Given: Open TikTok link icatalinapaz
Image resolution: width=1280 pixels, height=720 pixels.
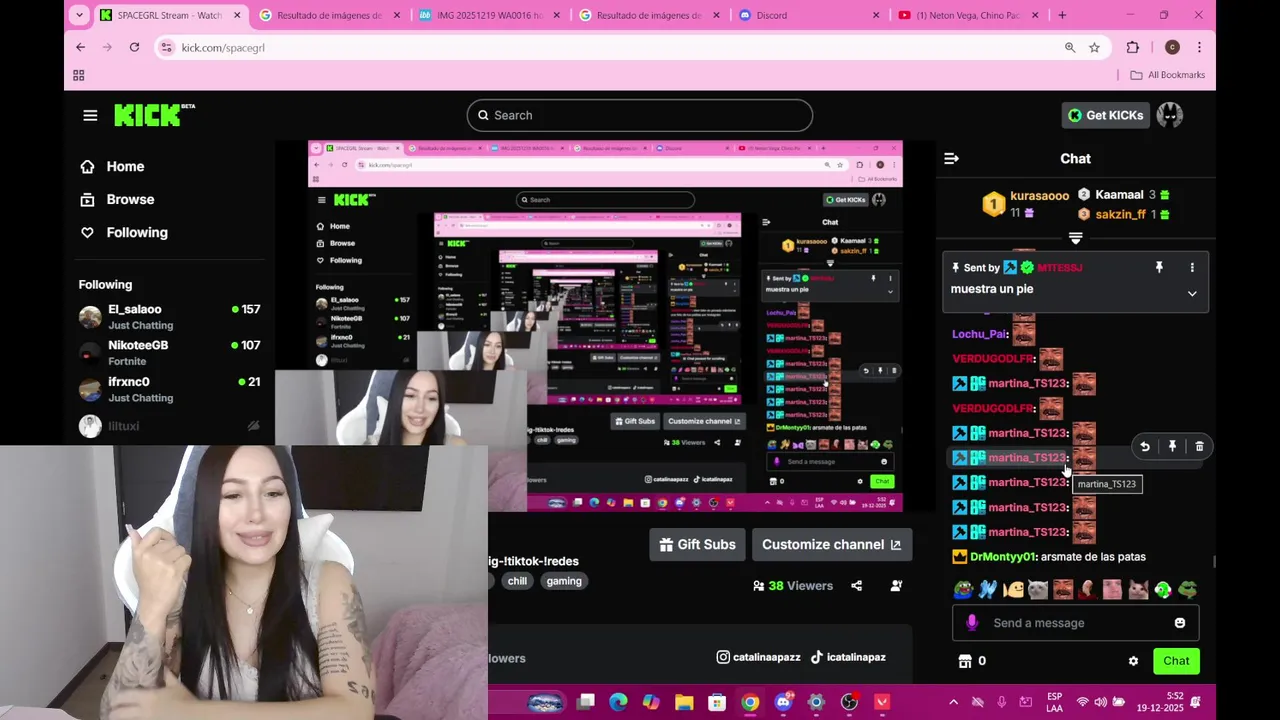Looking at the screenshot, I should click(848, 657).
